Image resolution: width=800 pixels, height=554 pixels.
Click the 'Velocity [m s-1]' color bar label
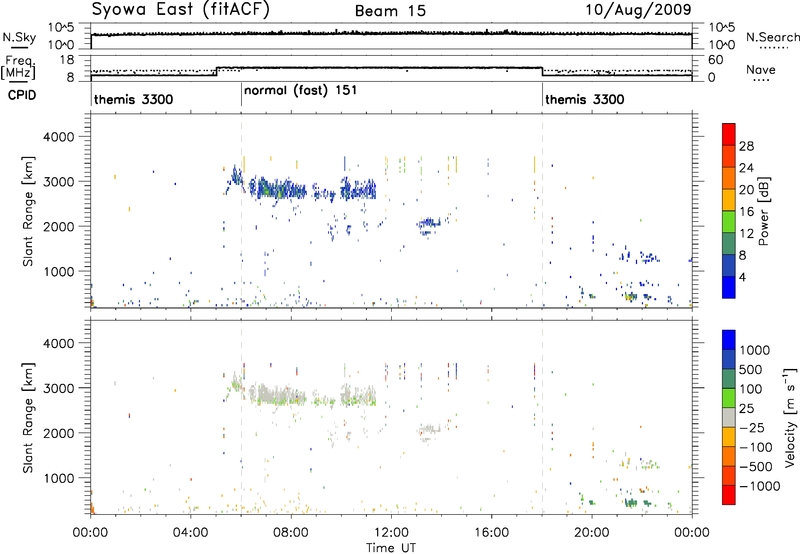pos(790,417)
